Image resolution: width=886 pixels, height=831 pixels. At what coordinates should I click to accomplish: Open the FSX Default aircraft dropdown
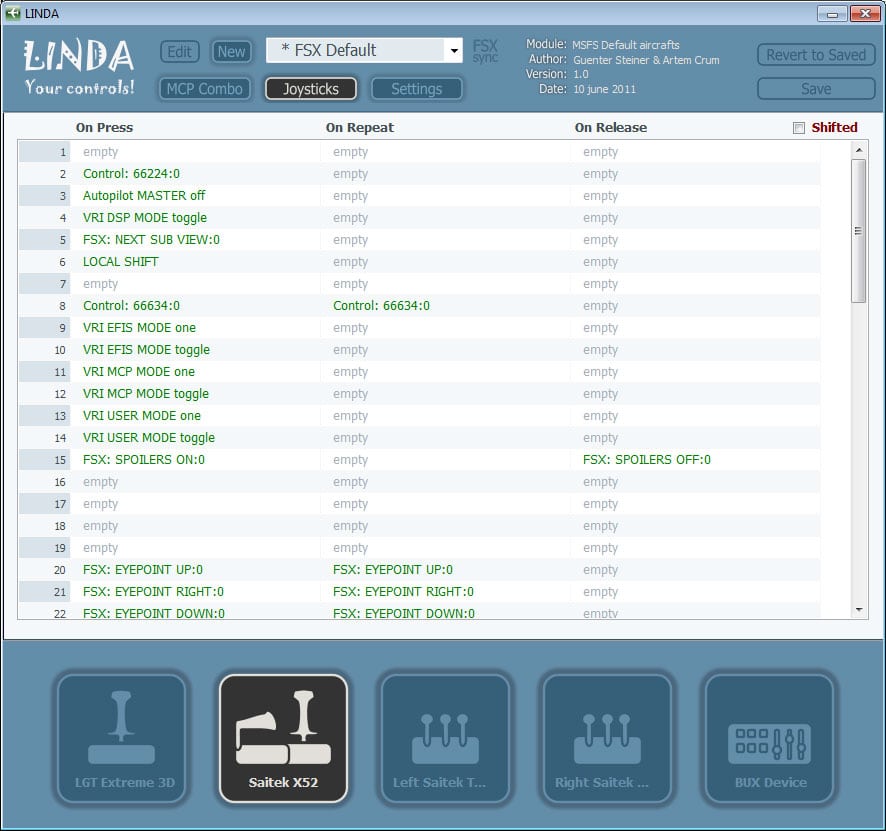point(453,51)
